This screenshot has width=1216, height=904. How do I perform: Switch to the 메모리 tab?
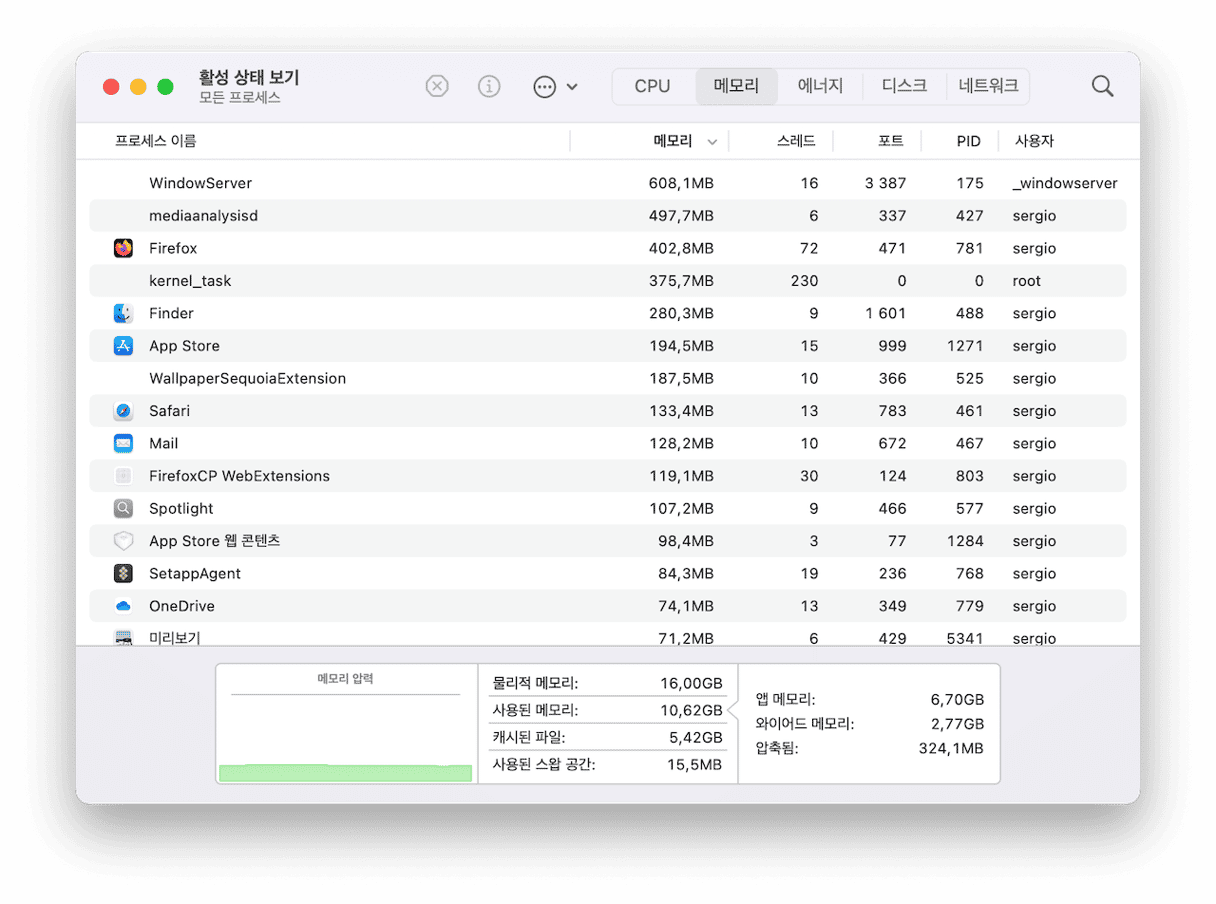click(736, 86)
